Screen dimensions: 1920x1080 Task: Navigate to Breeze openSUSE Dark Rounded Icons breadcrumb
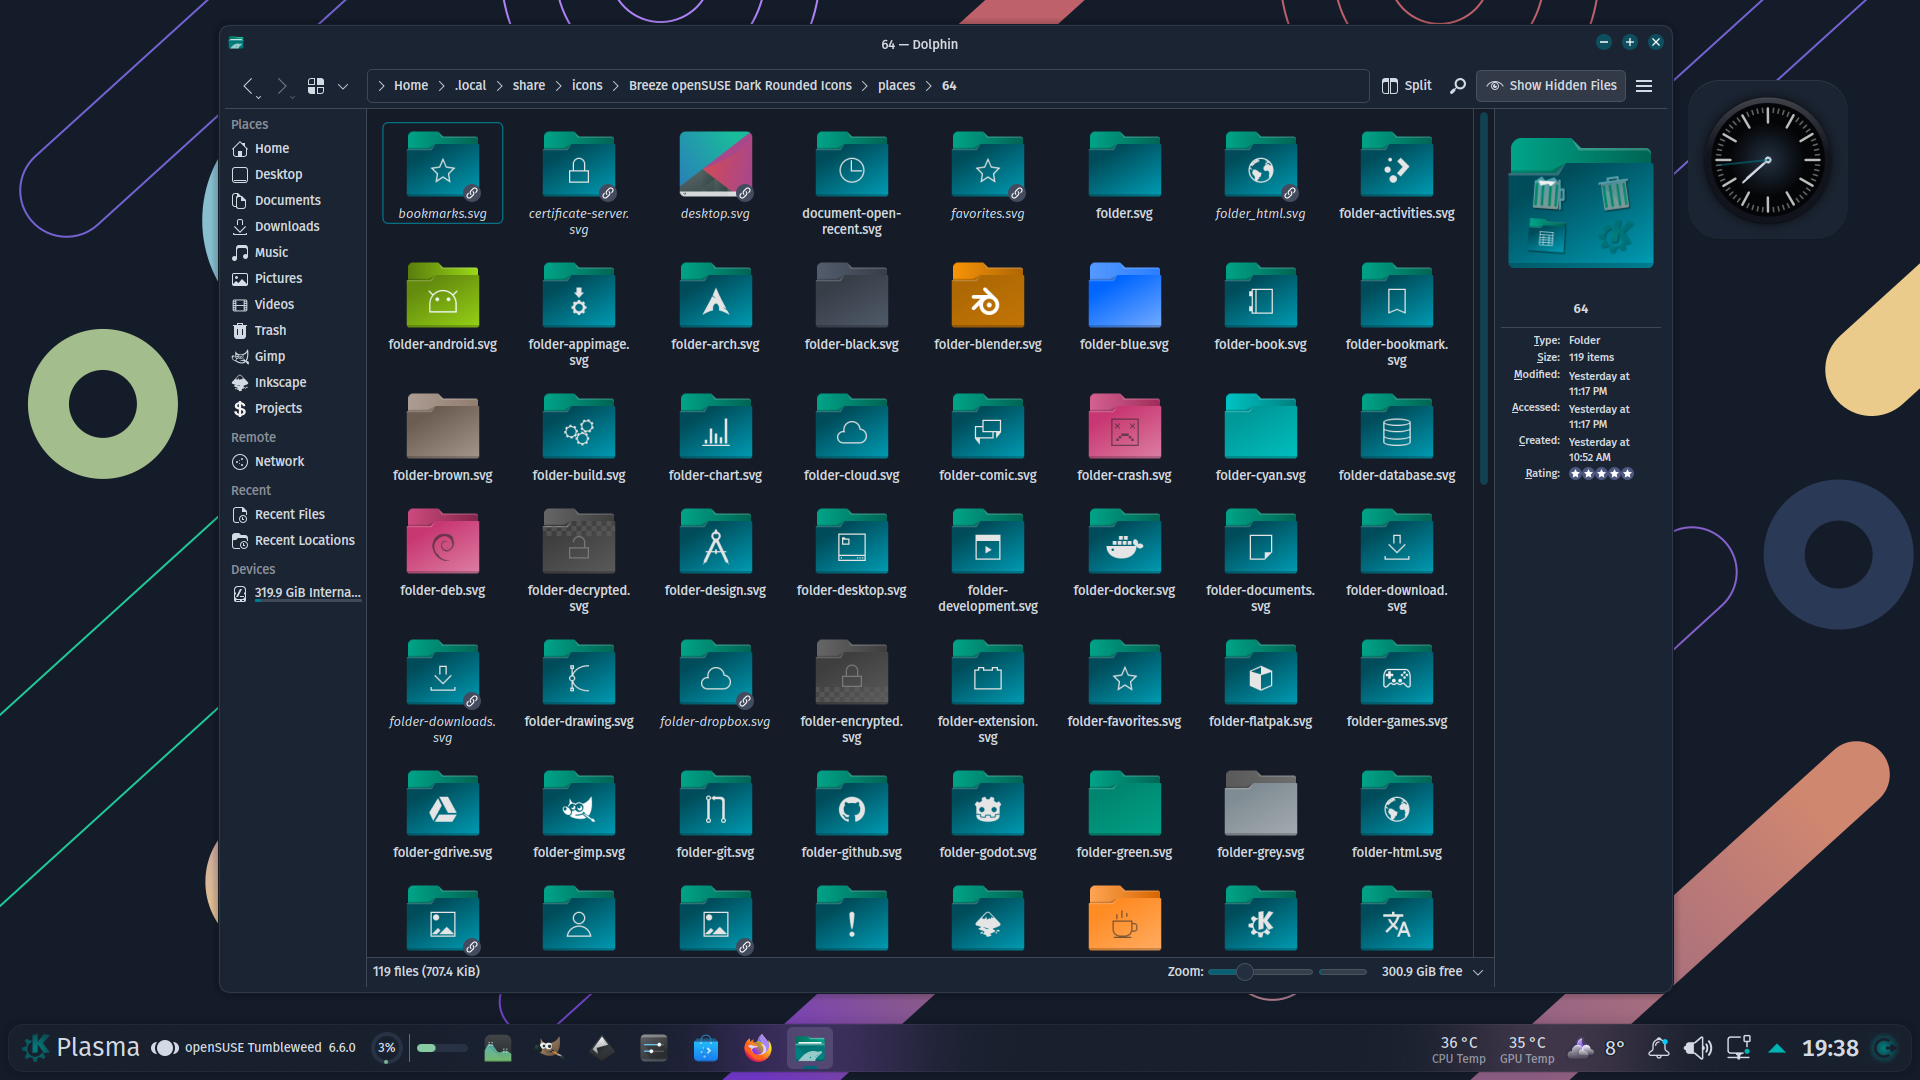click(740, 86)
